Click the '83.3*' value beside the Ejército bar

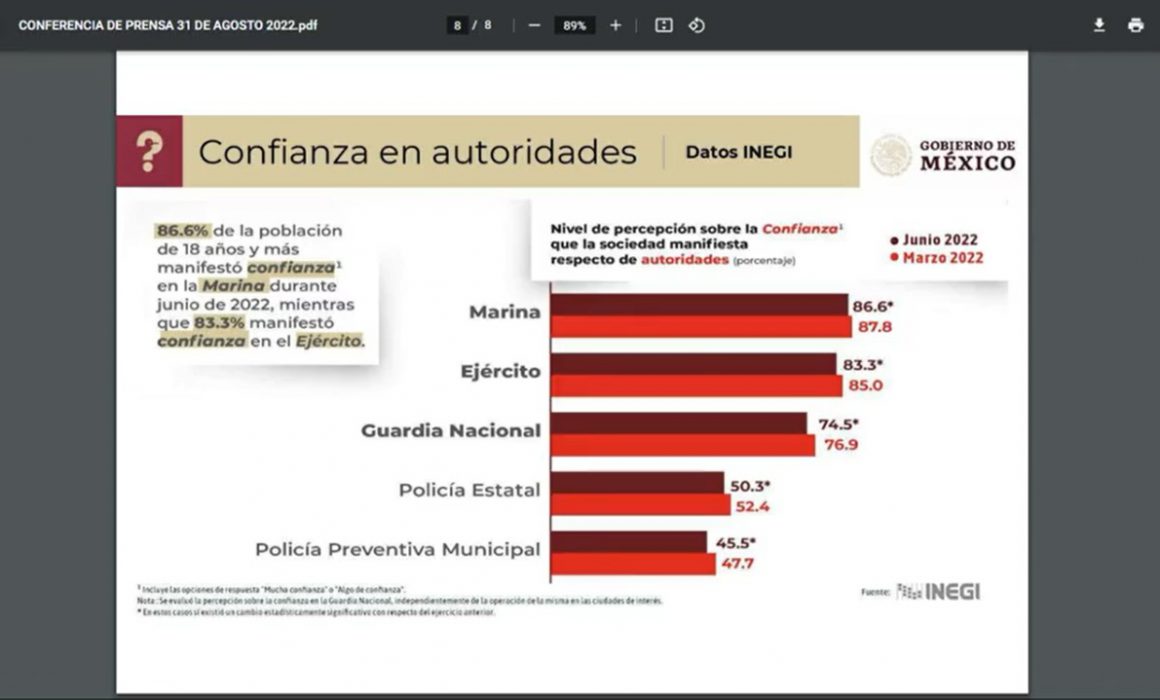tap(863, 365)
